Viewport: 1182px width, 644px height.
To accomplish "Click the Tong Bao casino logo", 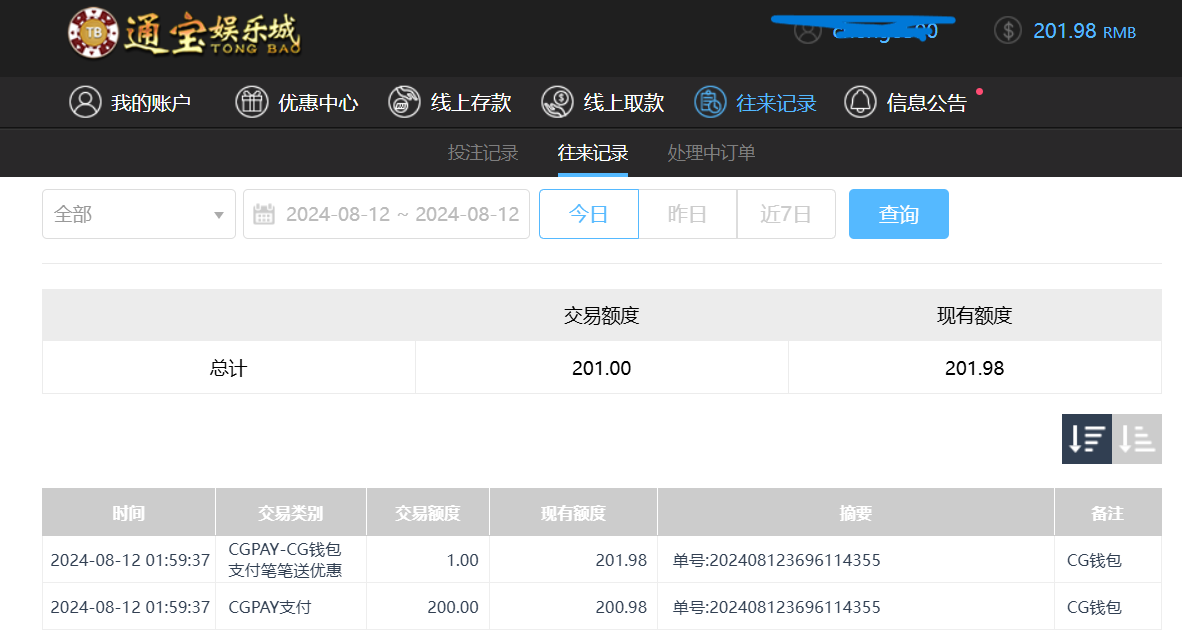I will coord(185,33).
